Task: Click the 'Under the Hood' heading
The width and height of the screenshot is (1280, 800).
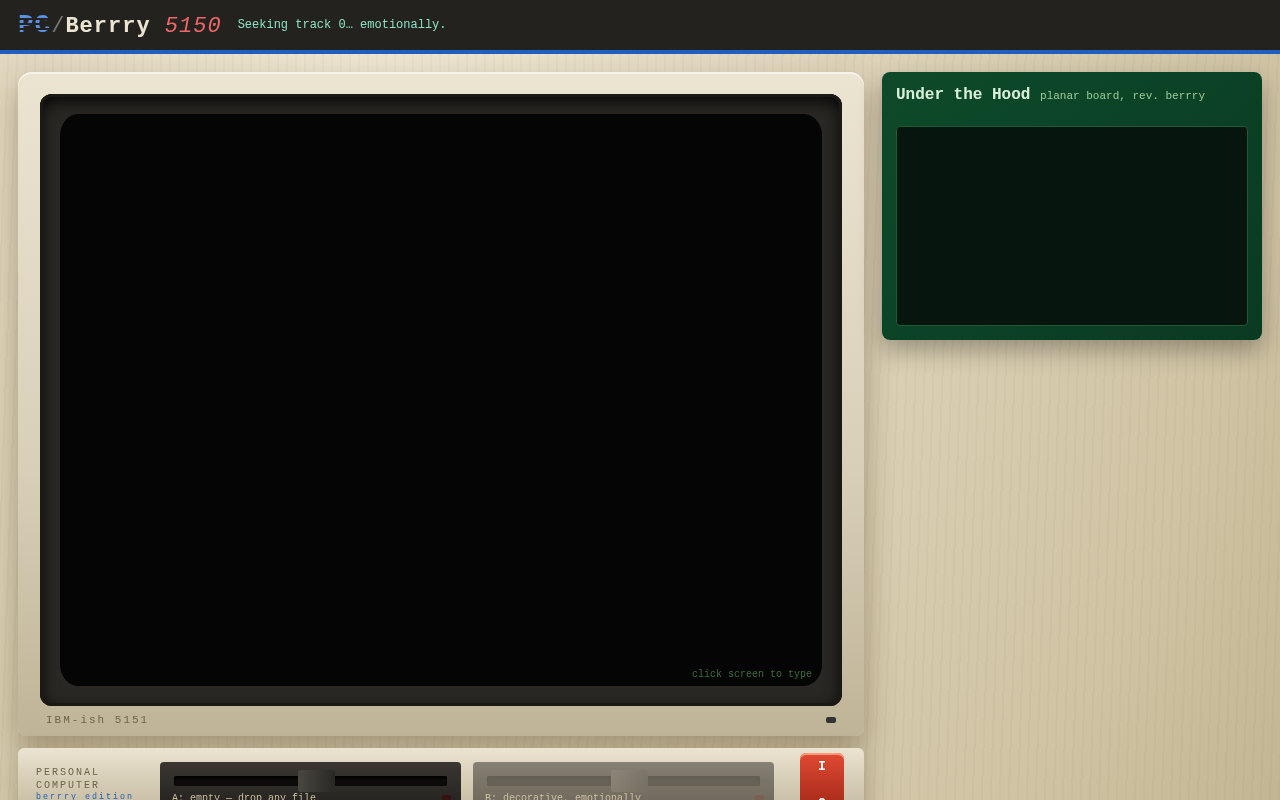Action: coord(963,95)
